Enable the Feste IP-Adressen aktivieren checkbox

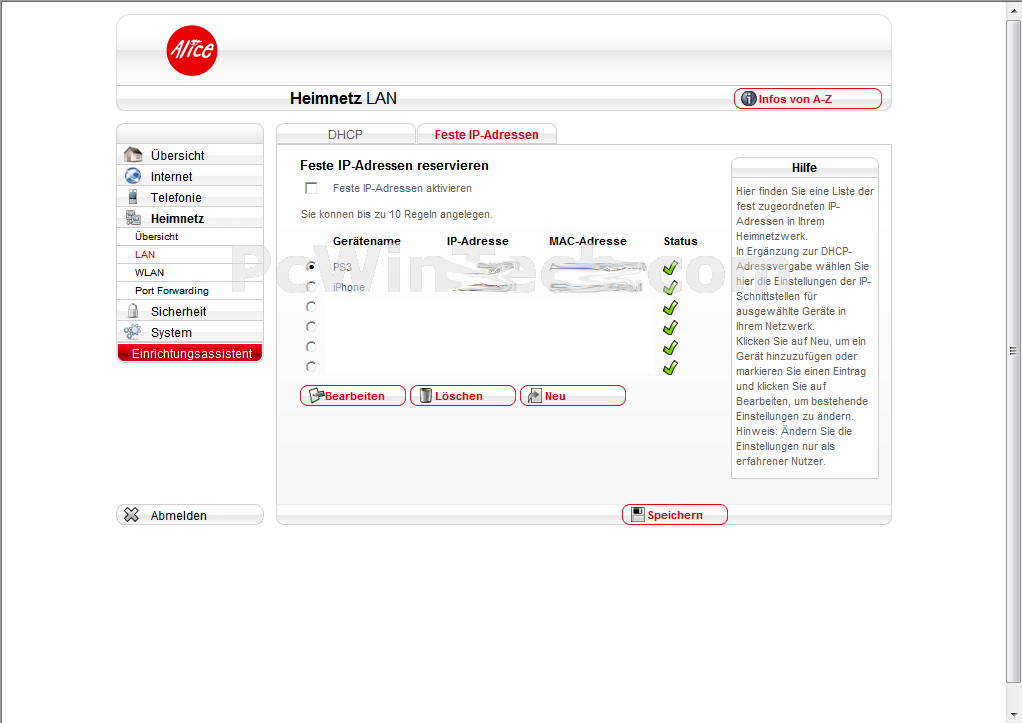click(x=312, y=188)
